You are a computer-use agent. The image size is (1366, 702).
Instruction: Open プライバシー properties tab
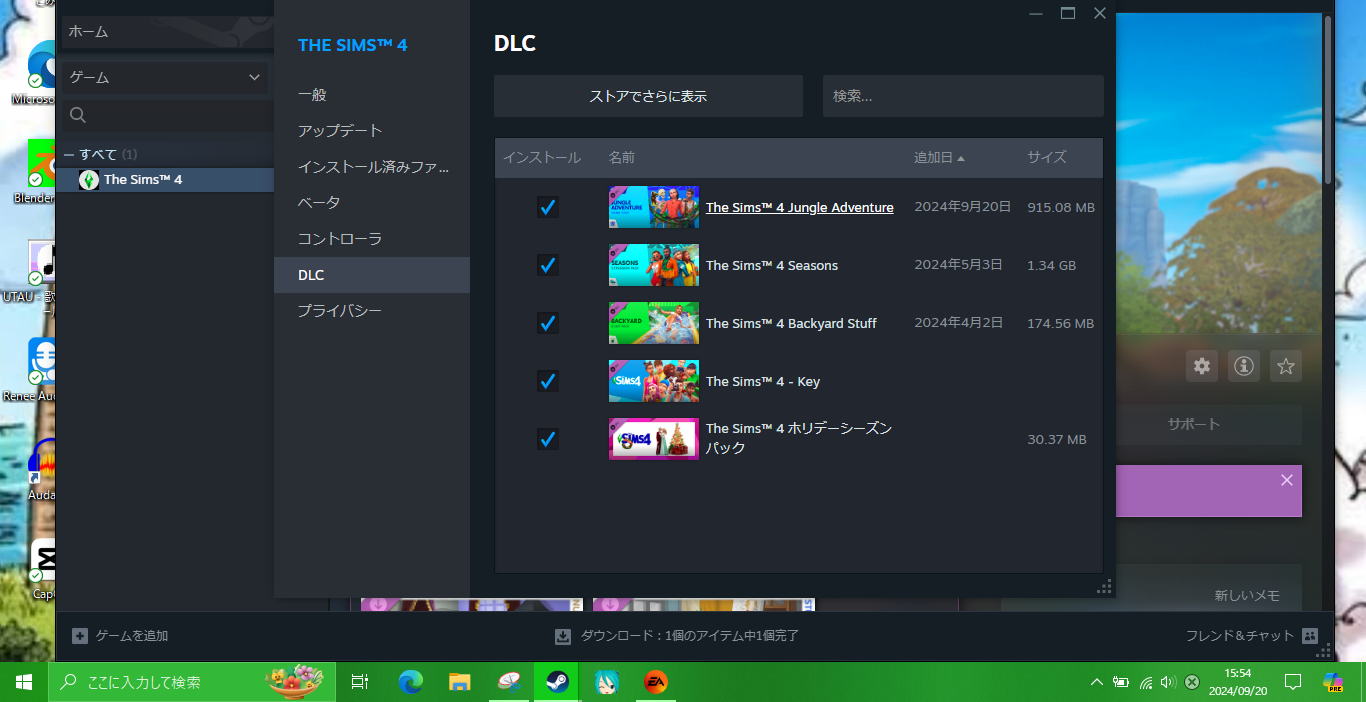372,311
